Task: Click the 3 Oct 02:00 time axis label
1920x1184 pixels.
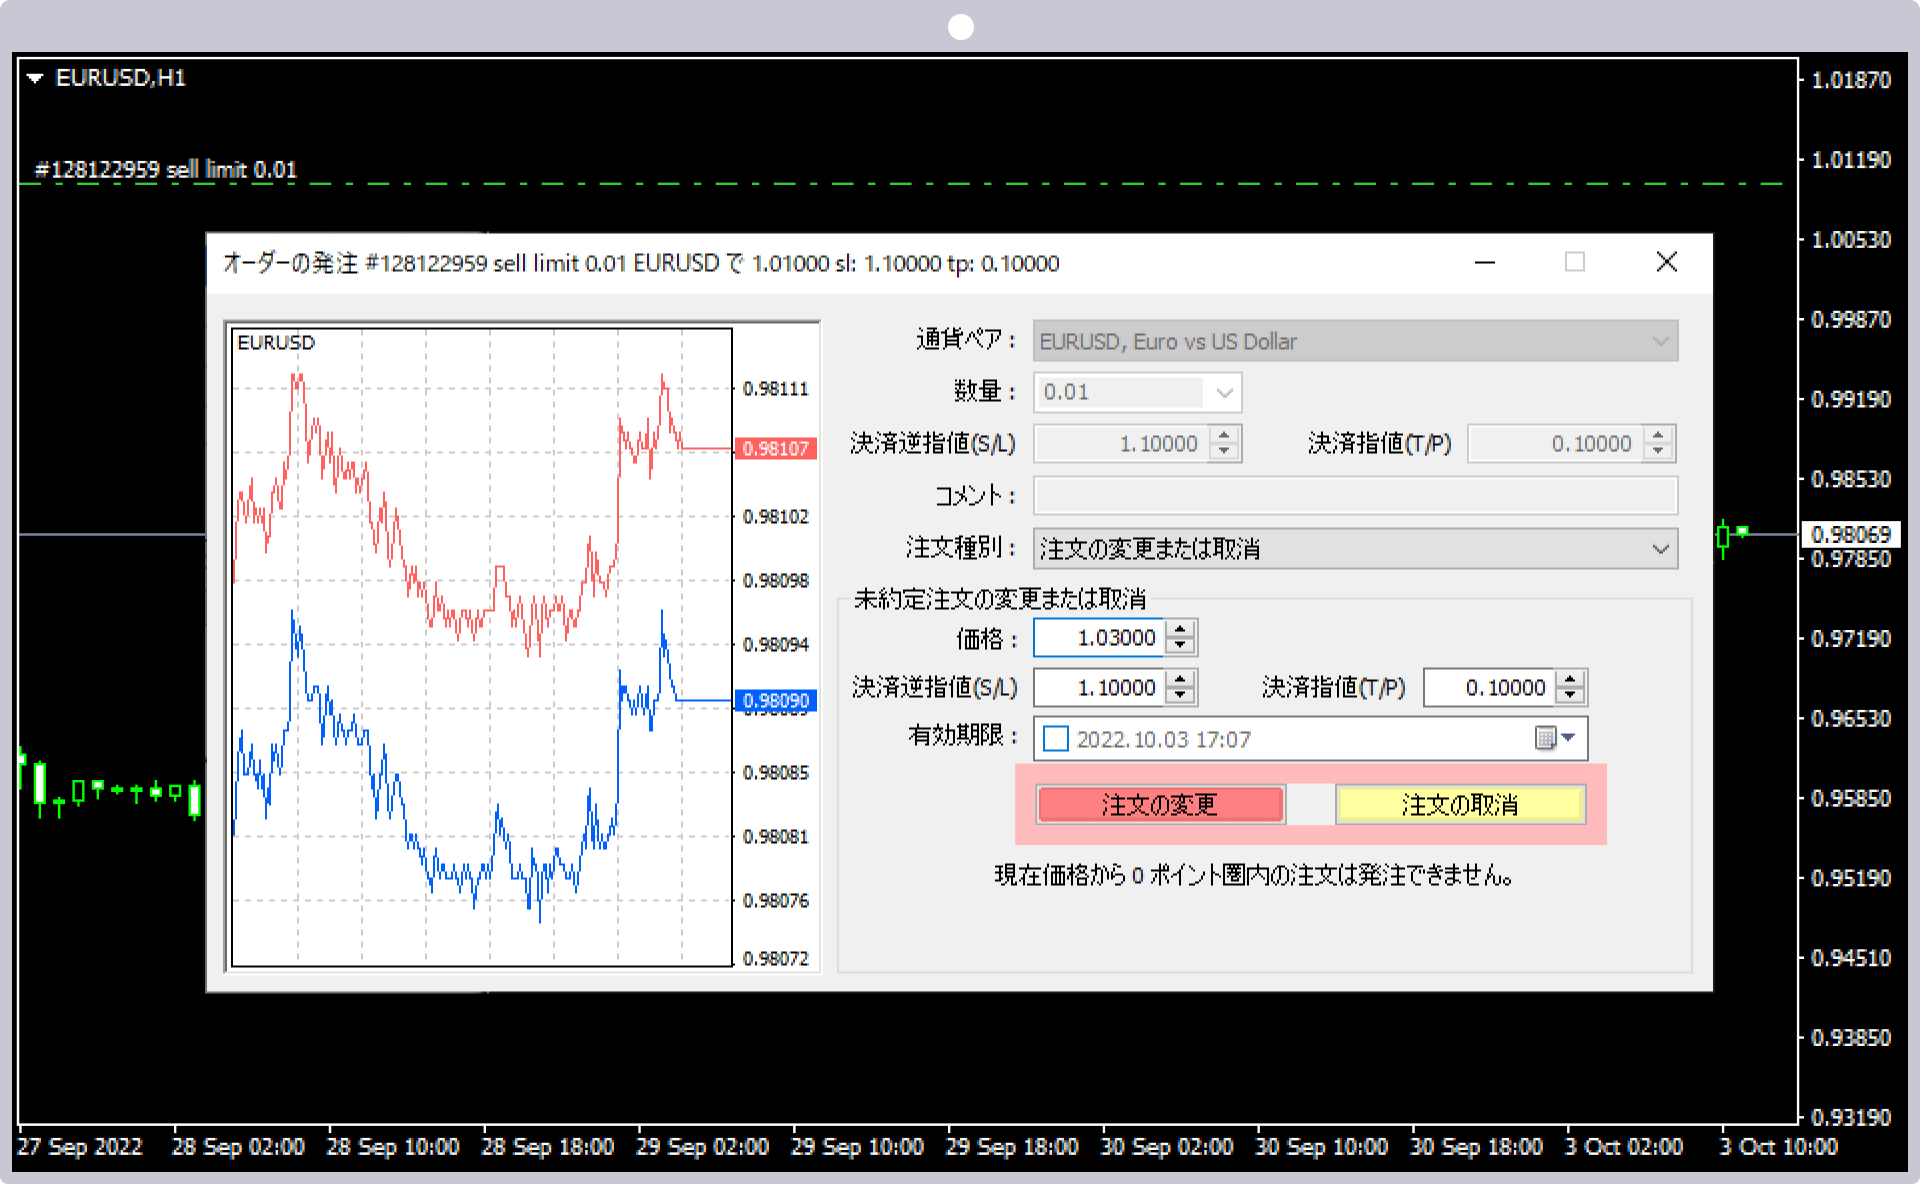Action: [1624, 1147]
